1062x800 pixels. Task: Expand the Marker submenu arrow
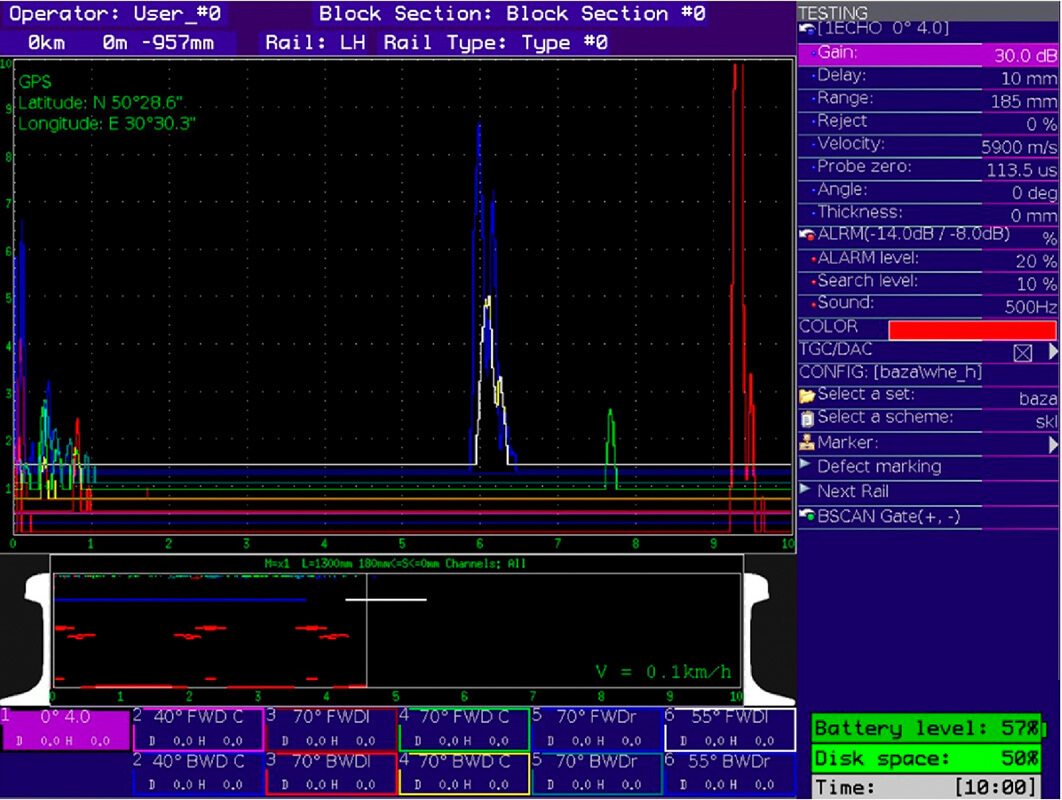point(1053,444)
